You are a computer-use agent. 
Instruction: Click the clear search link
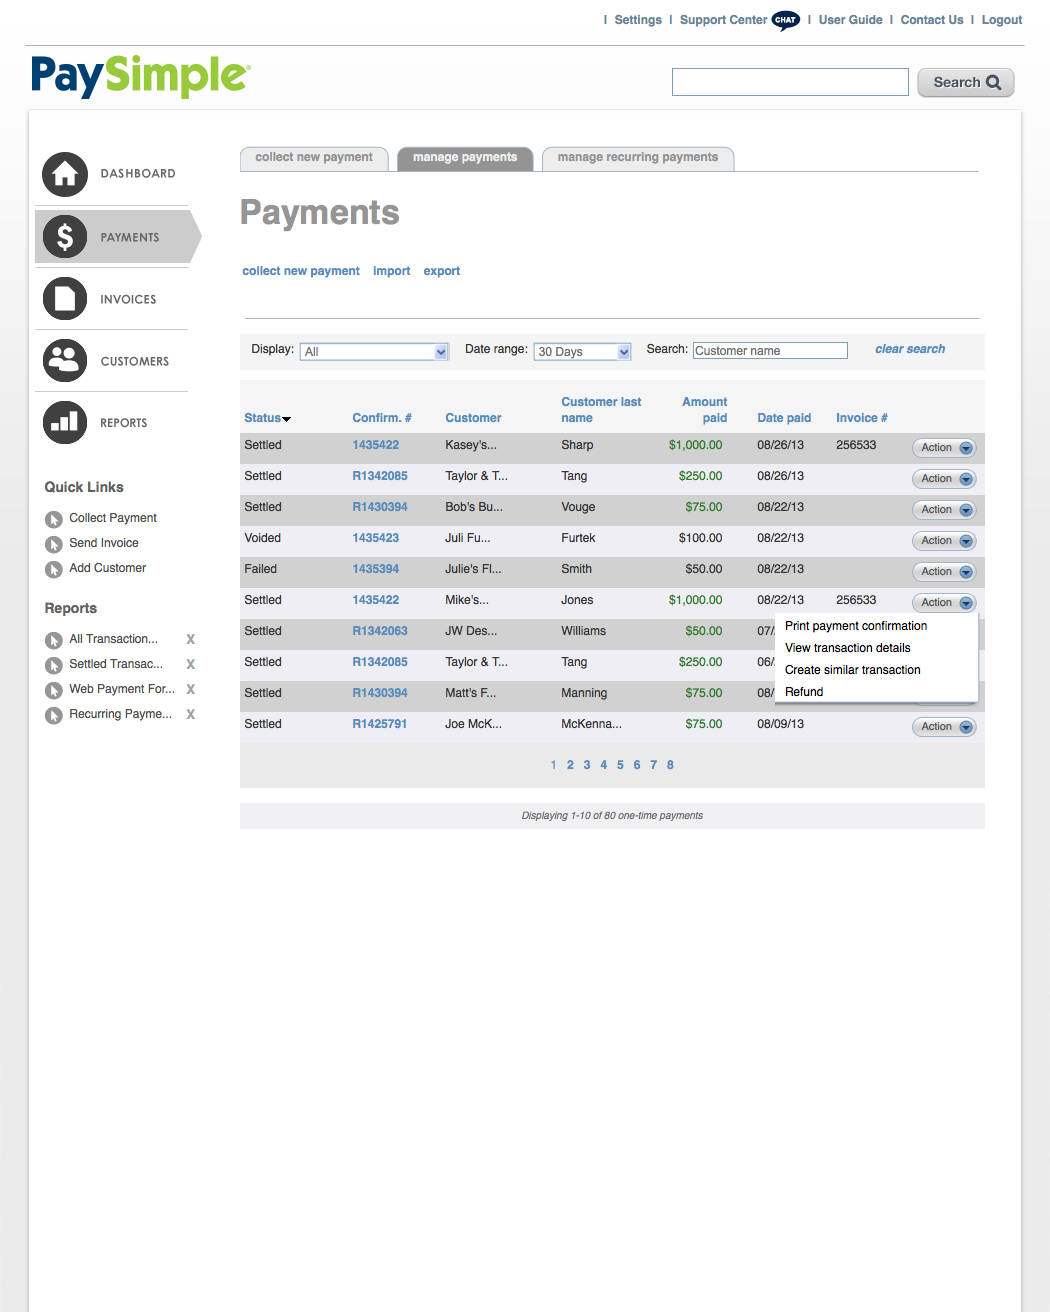pyautogui.click(x=909, y=348)
